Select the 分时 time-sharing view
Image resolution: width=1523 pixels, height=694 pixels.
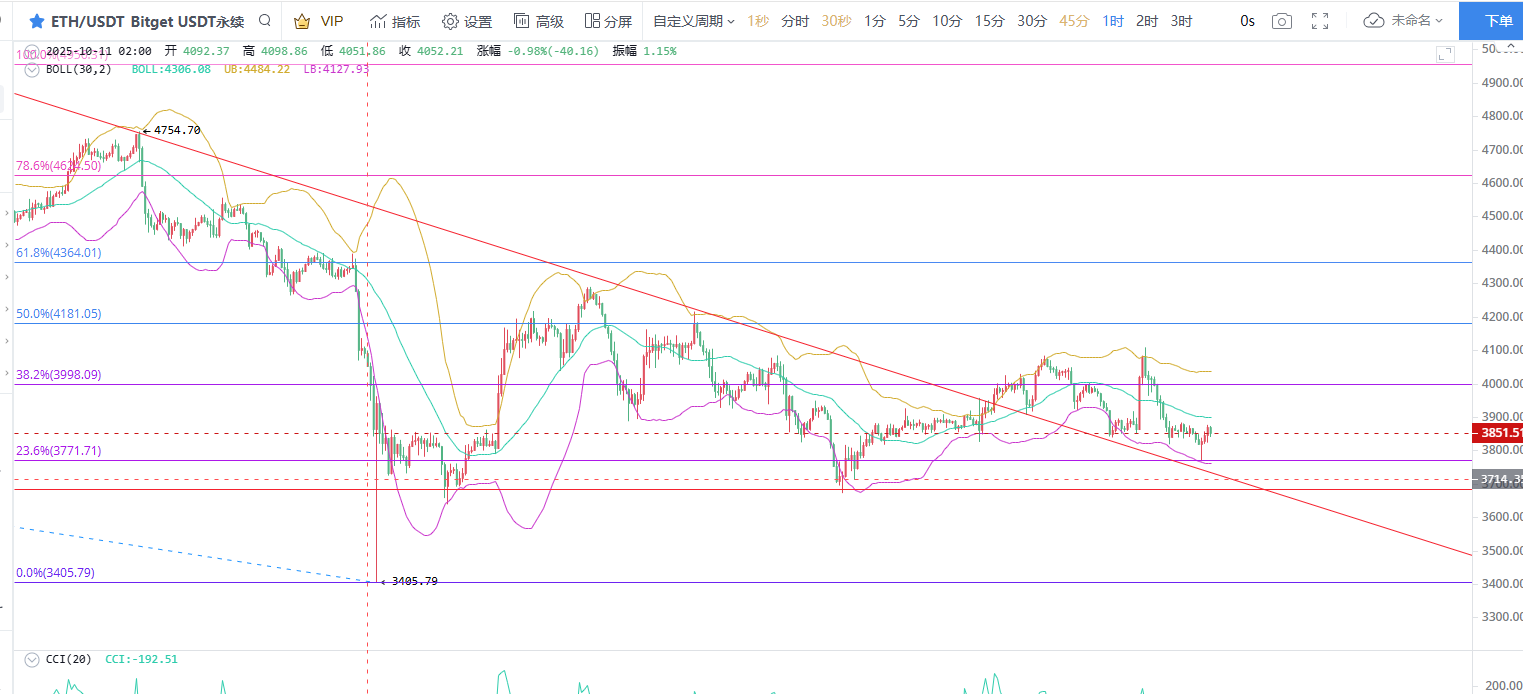pos(795,21)
